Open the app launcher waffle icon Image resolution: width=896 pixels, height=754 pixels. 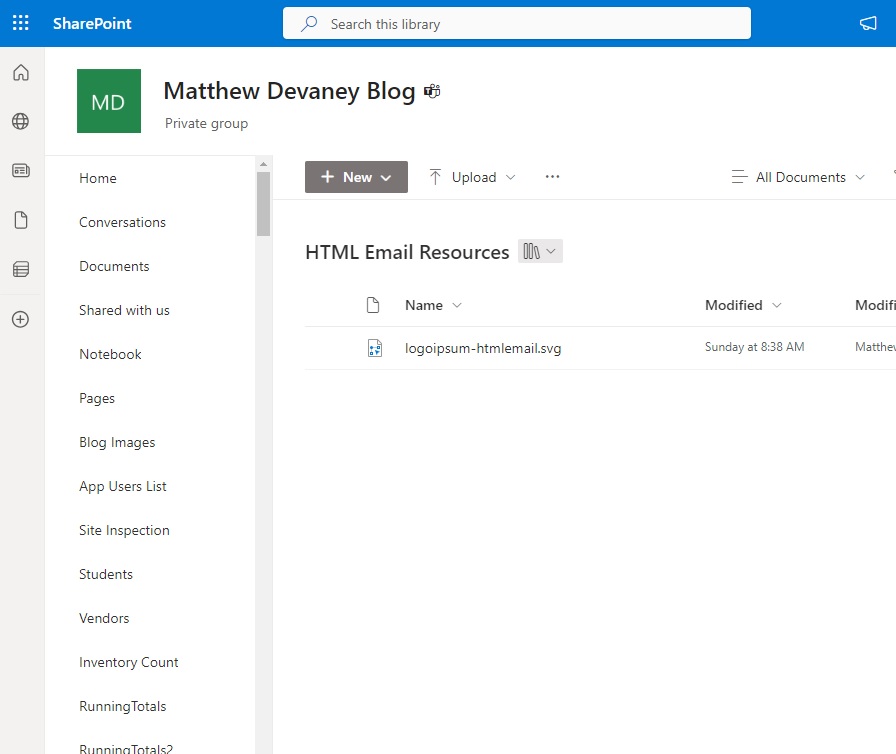[x=21, y=23]
